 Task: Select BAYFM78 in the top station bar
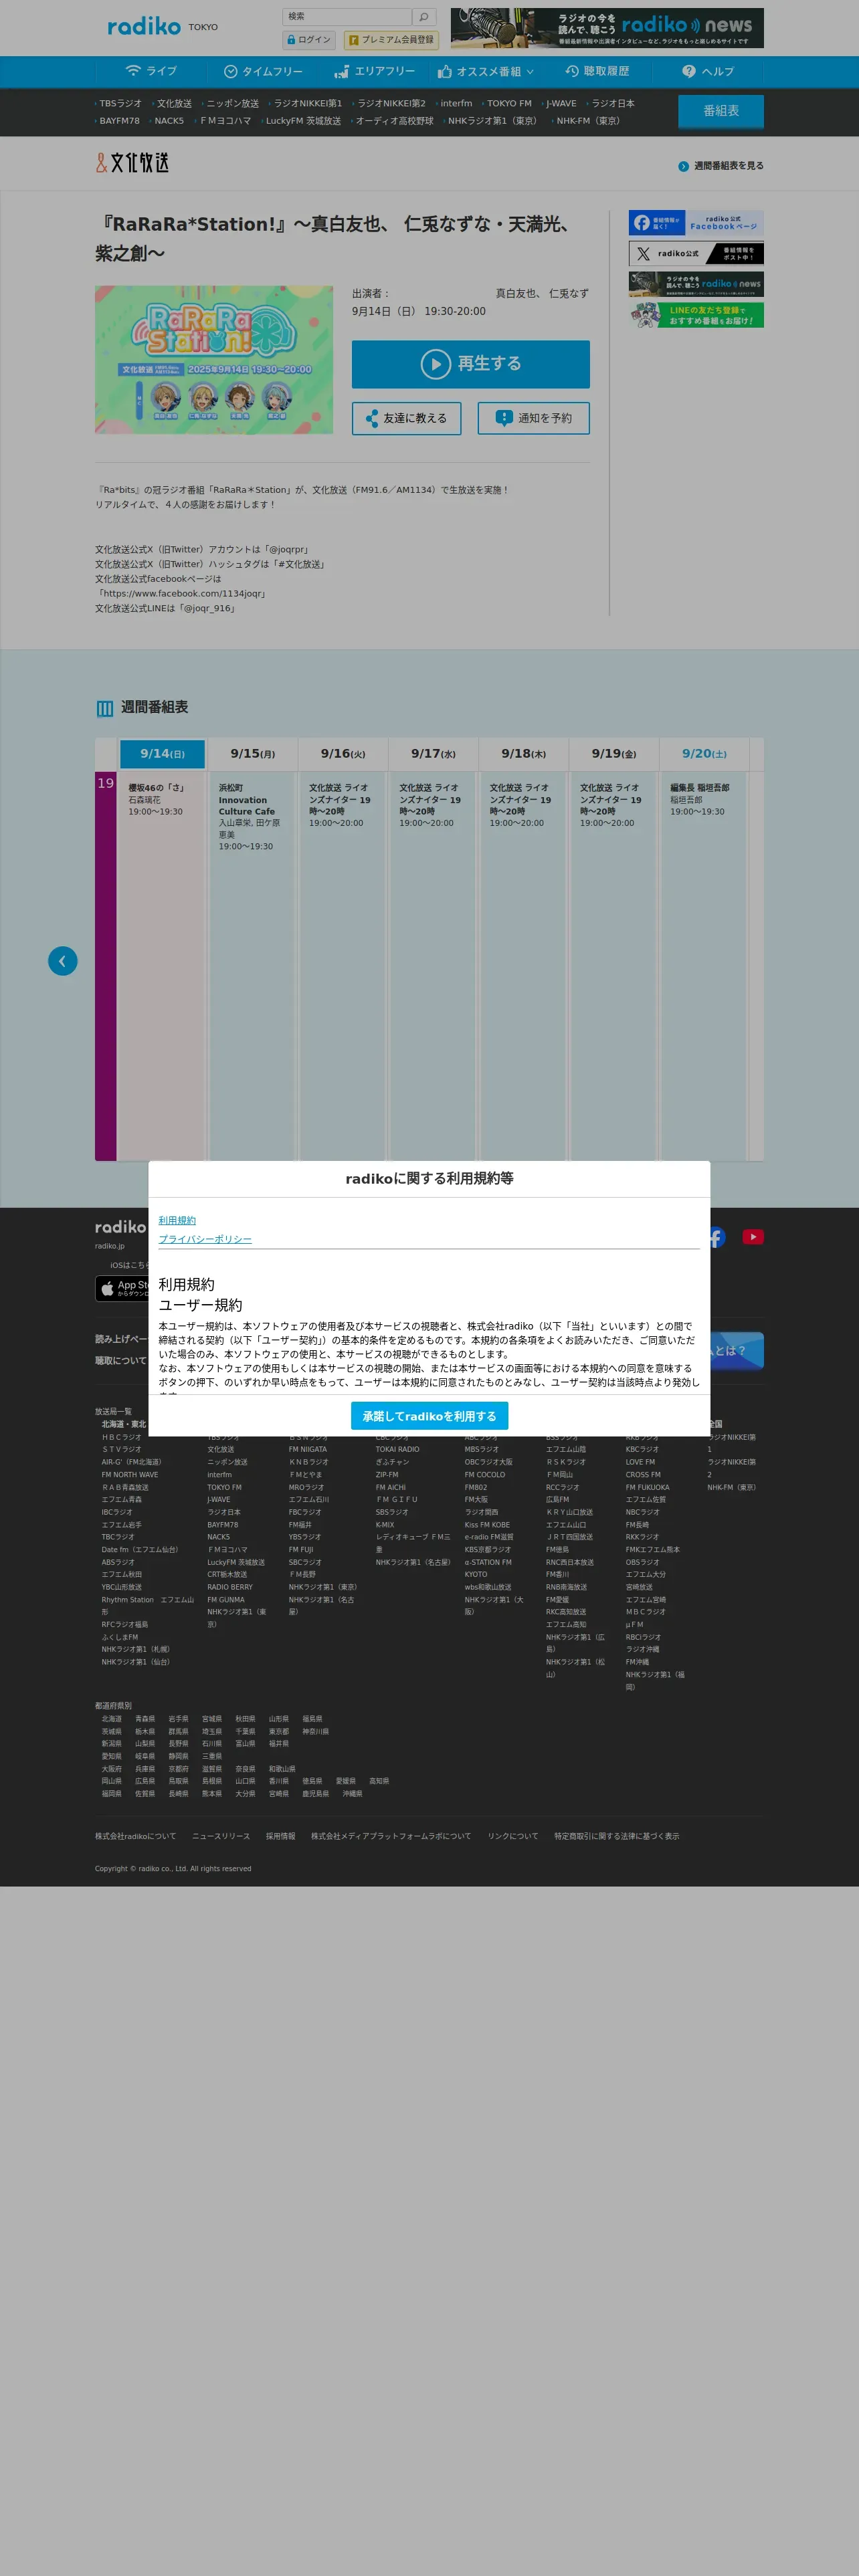pyautogui.click(x=119, y=121)
